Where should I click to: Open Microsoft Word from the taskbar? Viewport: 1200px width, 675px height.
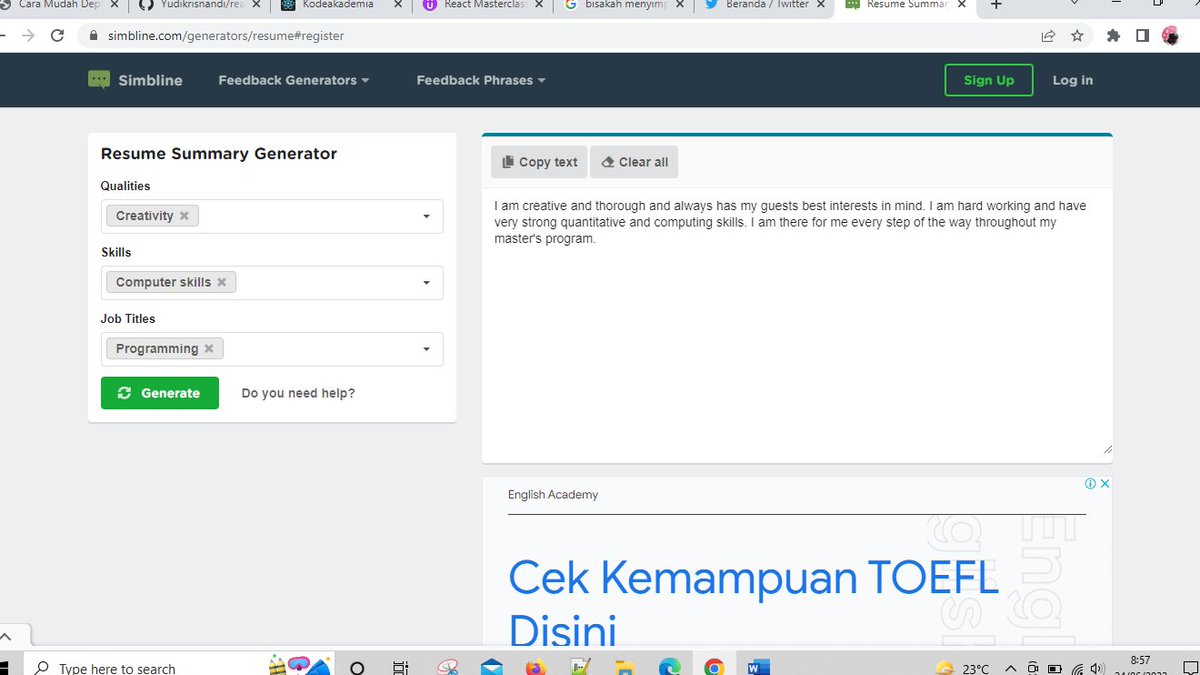pyautogui.click(x=758, y=667)
